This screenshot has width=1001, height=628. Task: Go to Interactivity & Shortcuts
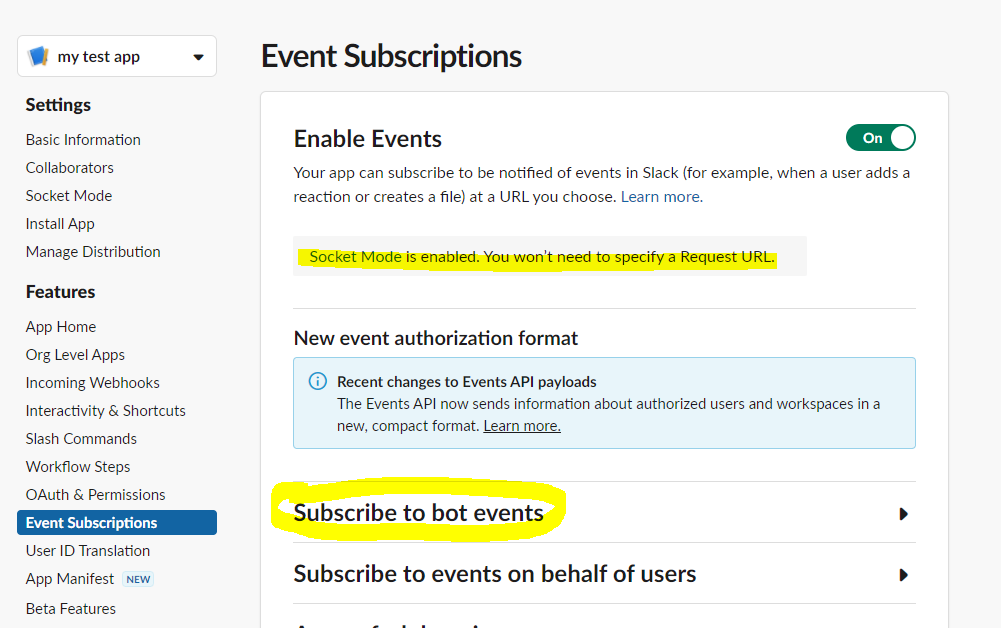click(105, 411)
